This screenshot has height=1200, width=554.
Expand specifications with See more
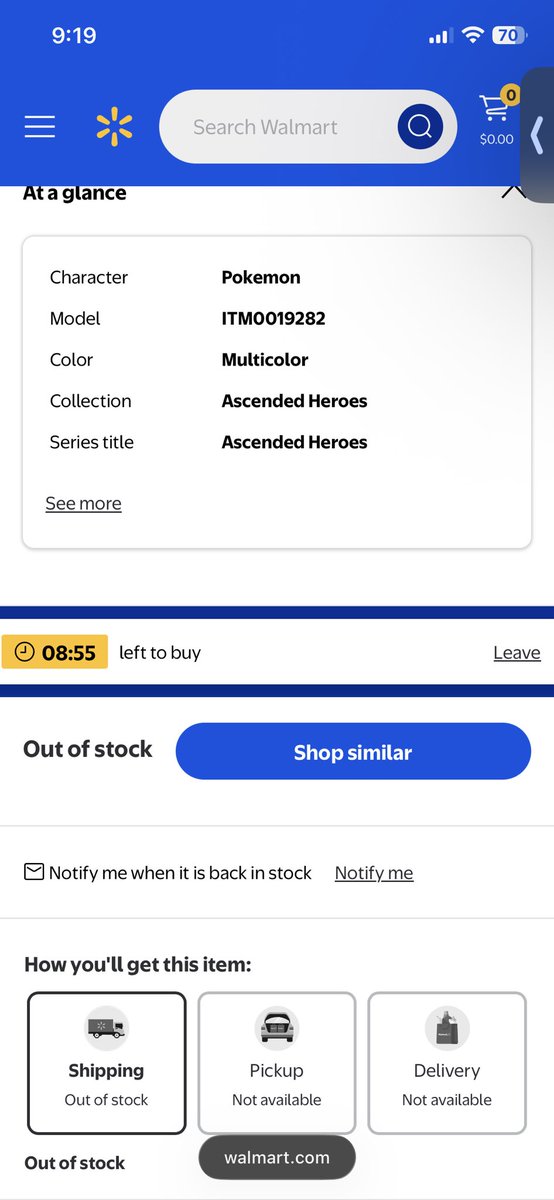pyautogui.click(x=83, y=503)
